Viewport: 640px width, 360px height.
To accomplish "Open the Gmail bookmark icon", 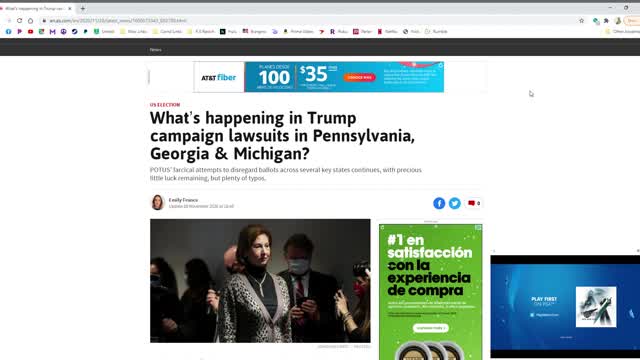I will coord(53,31).
